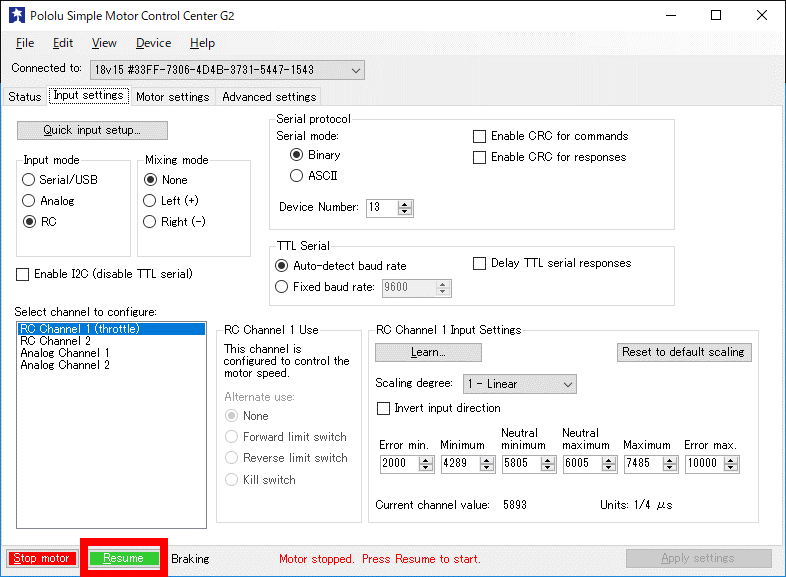Open the Device menu

coord(153,43)
